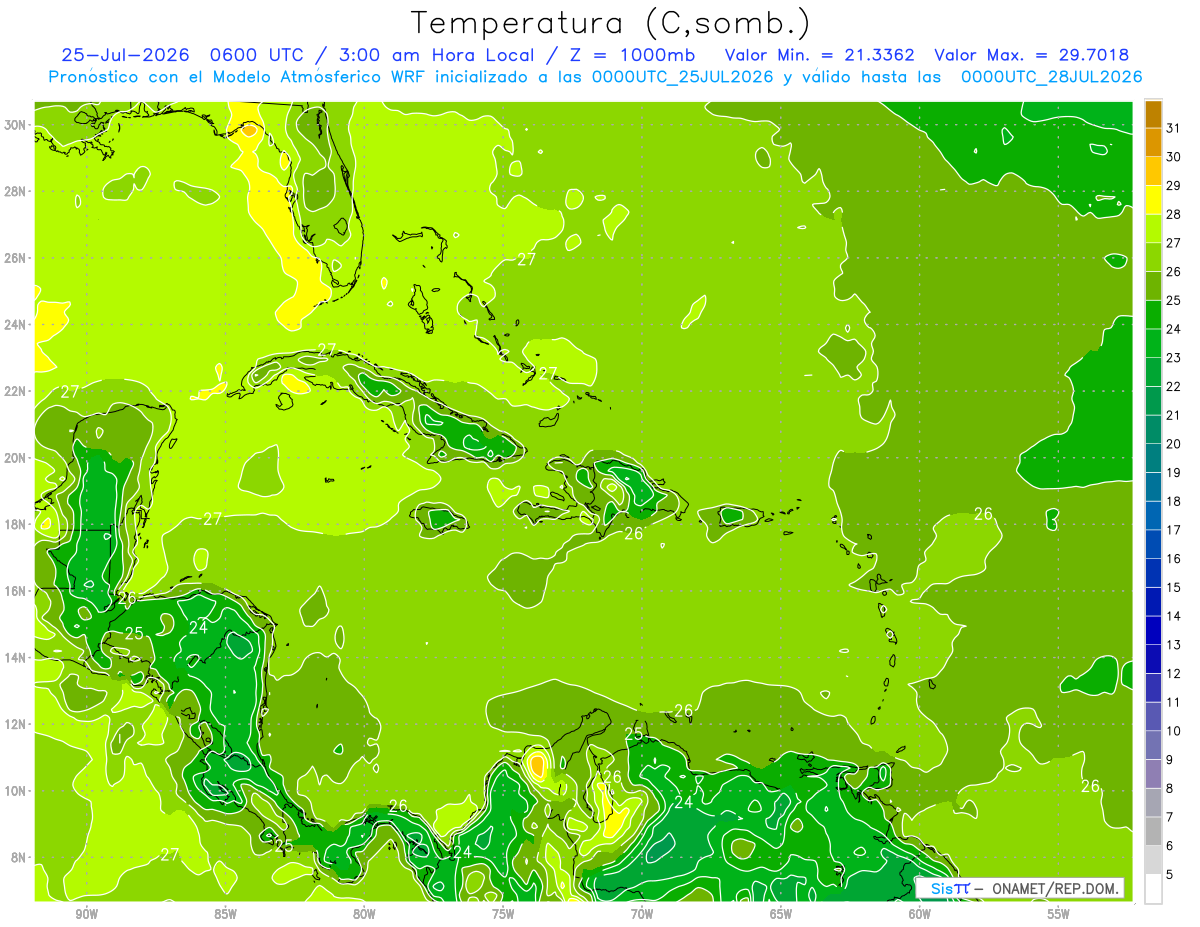
Task: Click color scale label "18"
Action: 1174,501
